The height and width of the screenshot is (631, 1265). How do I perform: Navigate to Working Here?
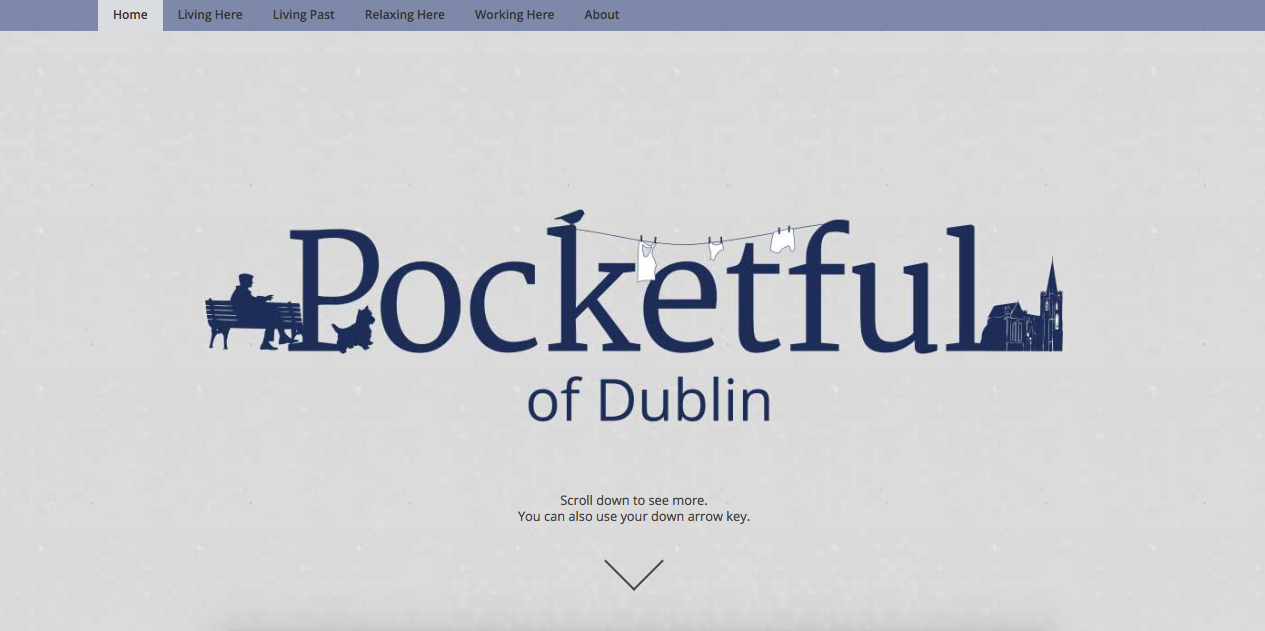[x=514, y=15]
